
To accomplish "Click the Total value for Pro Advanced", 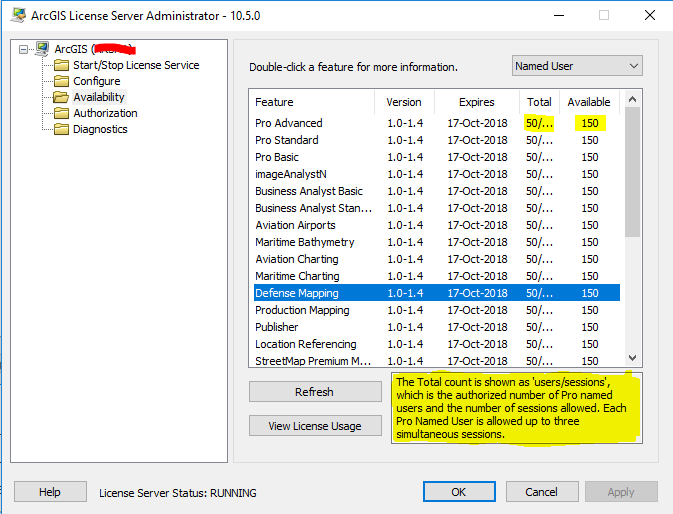I will [539, 123].
